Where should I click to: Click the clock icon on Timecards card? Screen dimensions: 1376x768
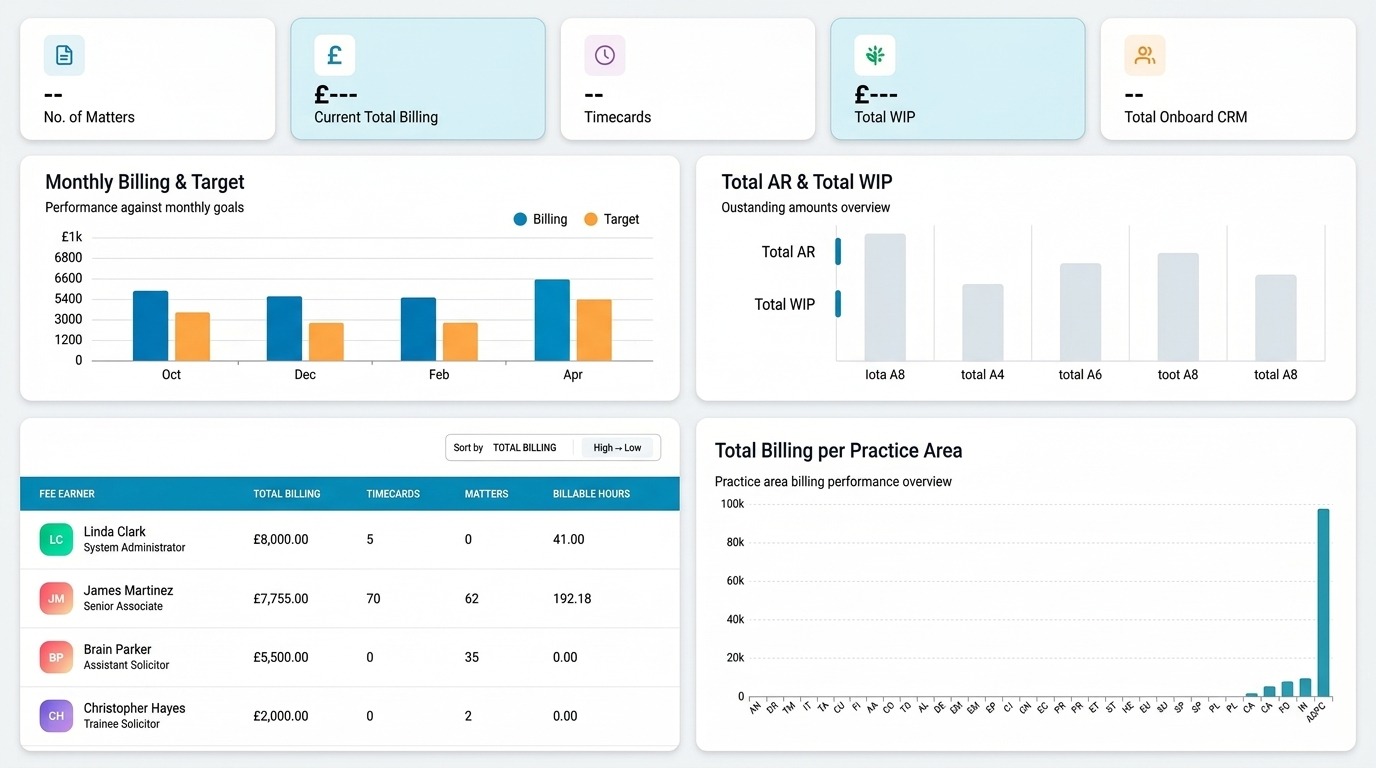tap(604, 55)
